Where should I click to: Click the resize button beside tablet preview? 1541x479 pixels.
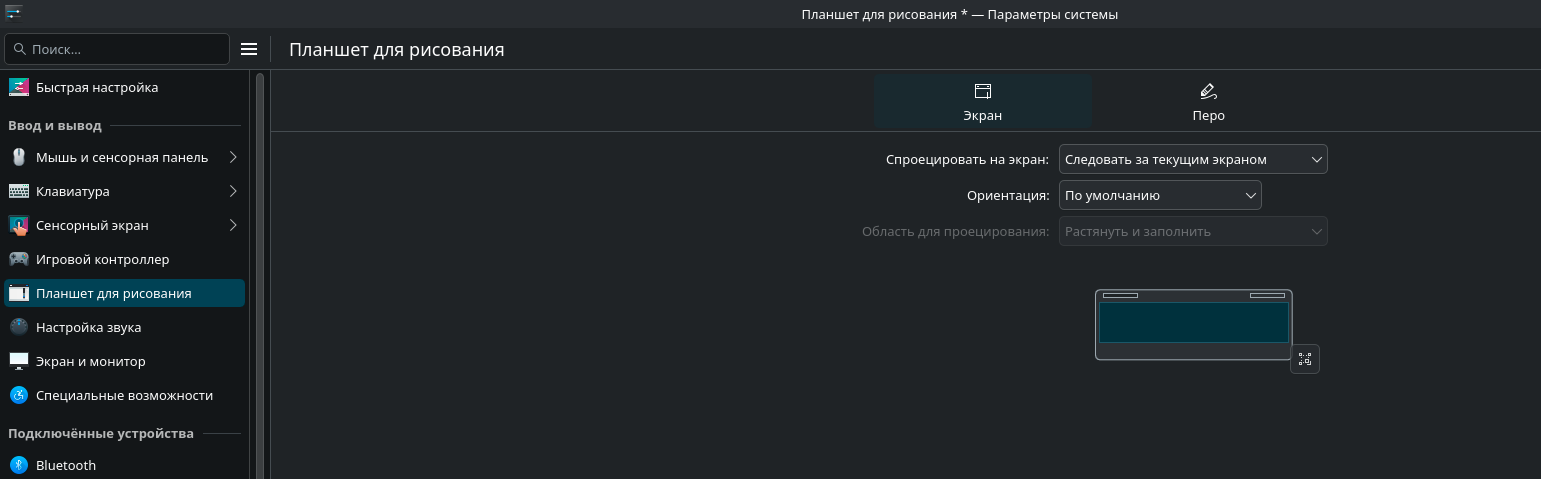[x=1305, y=359]
